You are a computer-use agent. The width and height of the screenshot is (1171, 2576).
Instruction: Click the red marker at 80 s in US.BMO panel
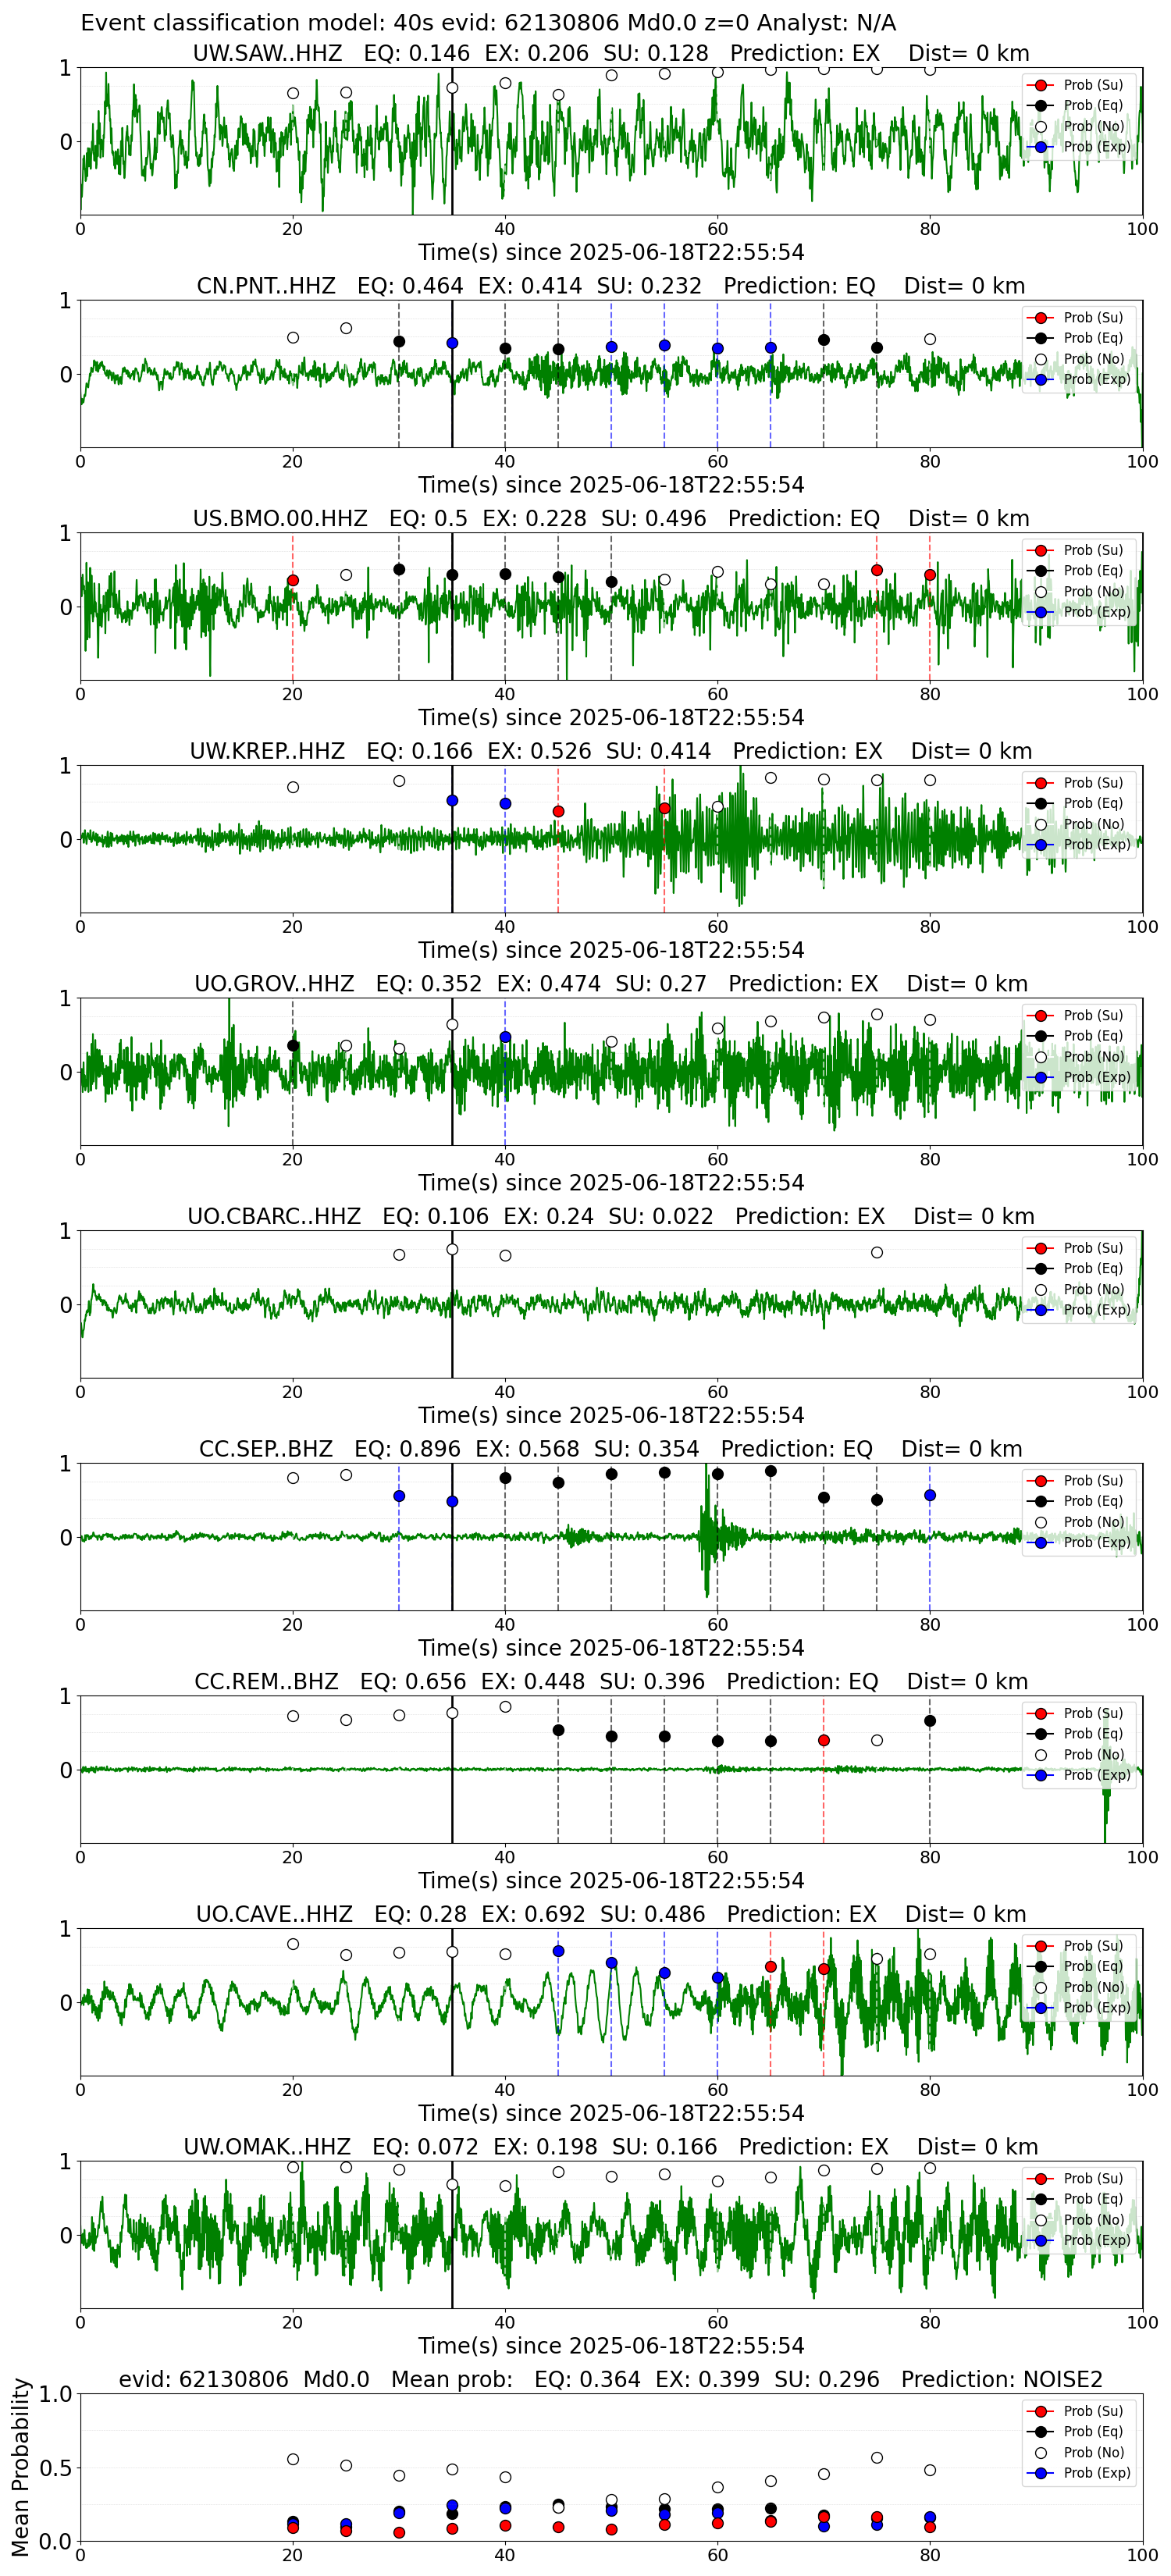[x=930, y=575]
